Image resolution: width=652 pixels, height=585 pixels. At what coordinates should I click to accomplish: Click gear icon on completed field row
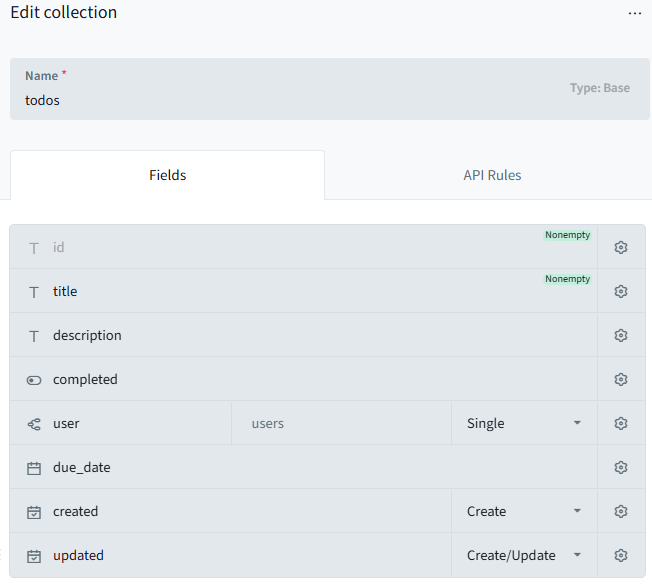[620, 379]
